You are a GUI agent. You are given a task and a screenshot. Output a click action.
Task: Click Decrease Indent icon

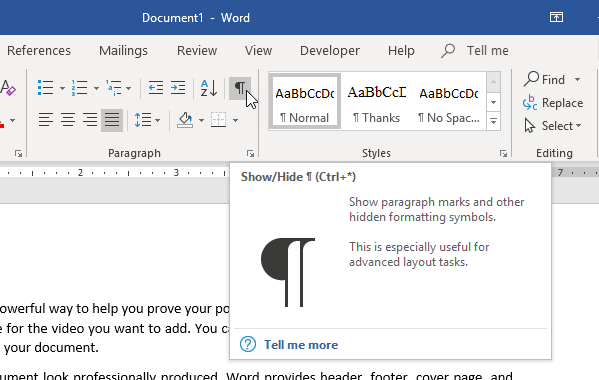[x=156, y=88]
